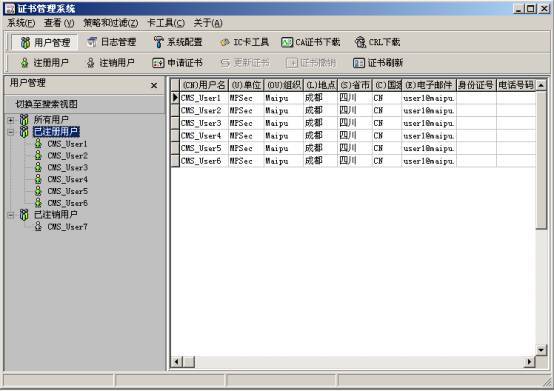Click the vertical scrollbar thumb

[541, 160]
